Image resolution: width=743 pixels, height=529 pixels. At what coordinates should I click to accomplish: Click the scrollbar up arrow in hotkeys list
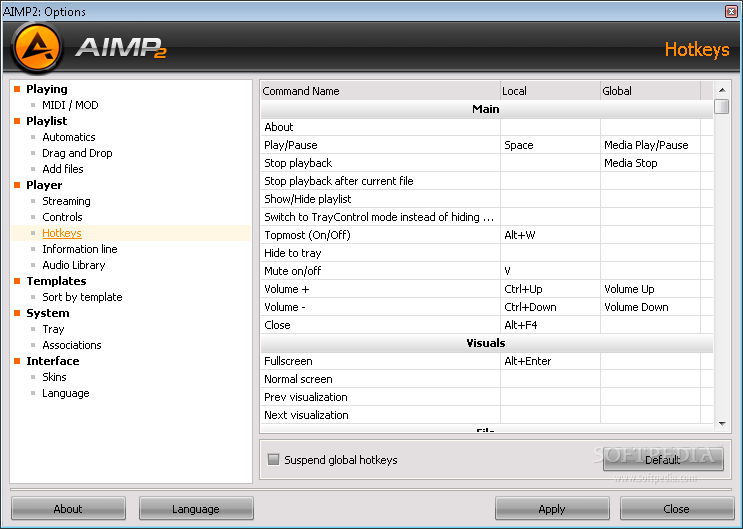tap(722, 90)
